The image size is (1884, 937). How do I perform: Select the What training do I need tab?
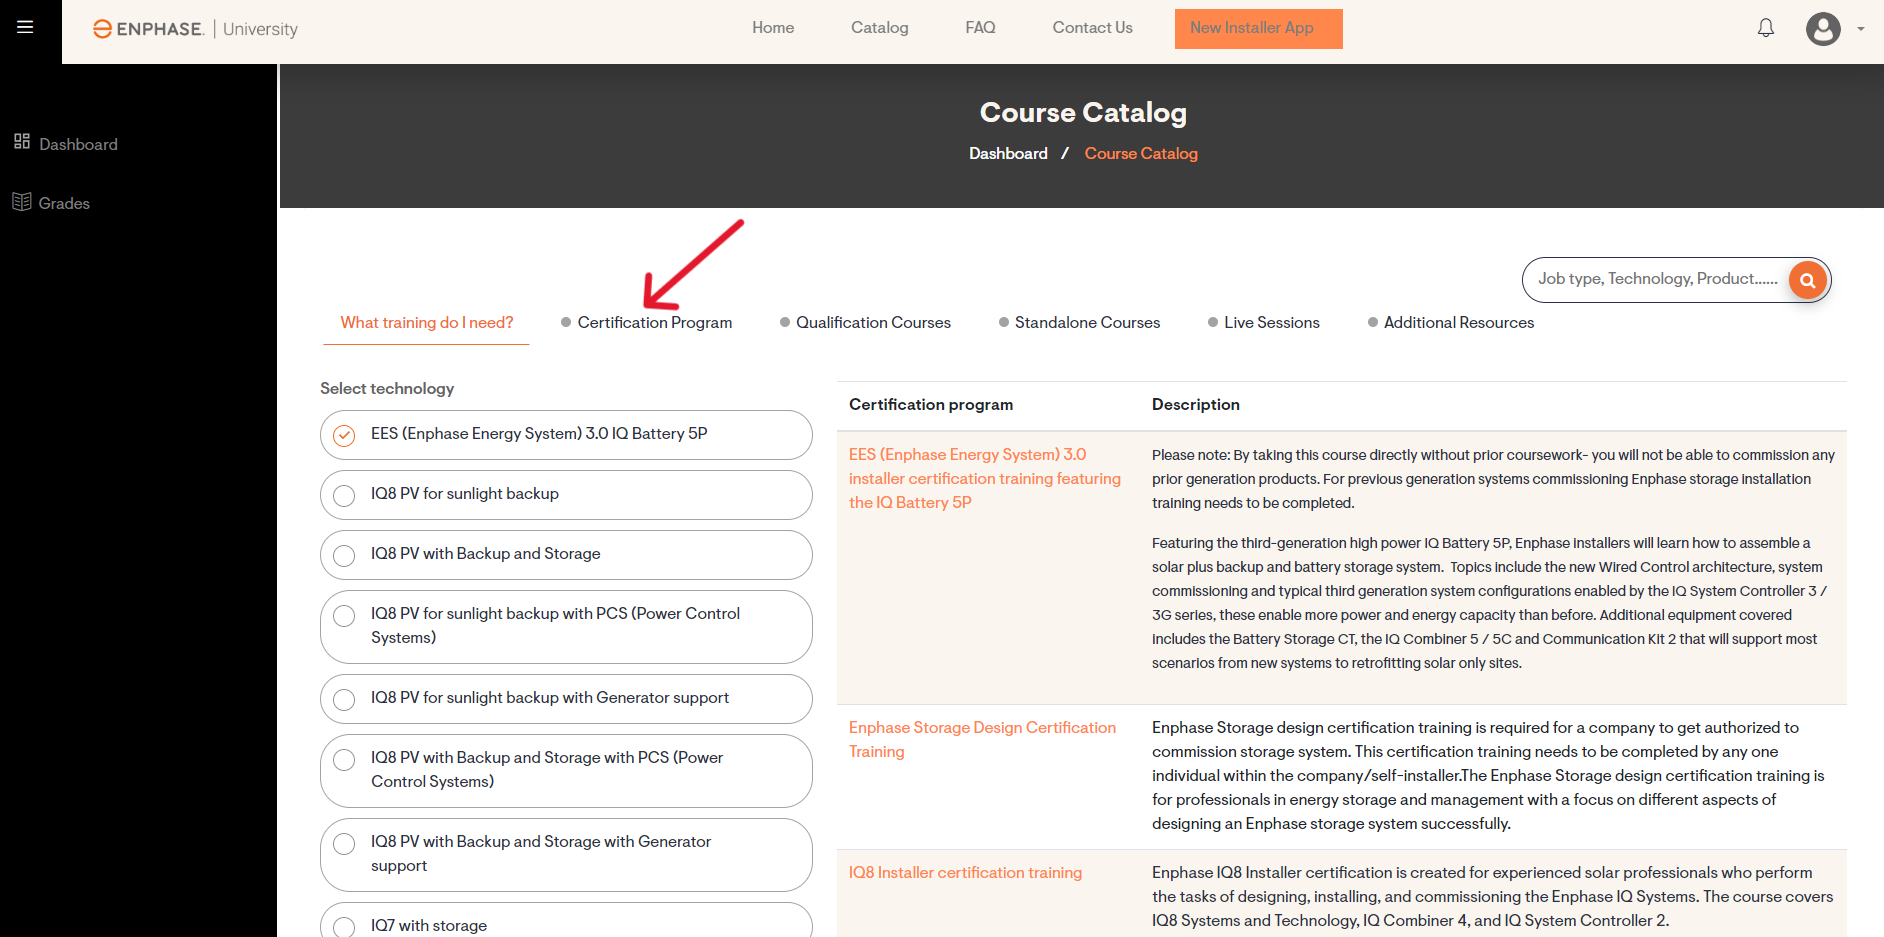pyautogui.click(x=426, y=322)
